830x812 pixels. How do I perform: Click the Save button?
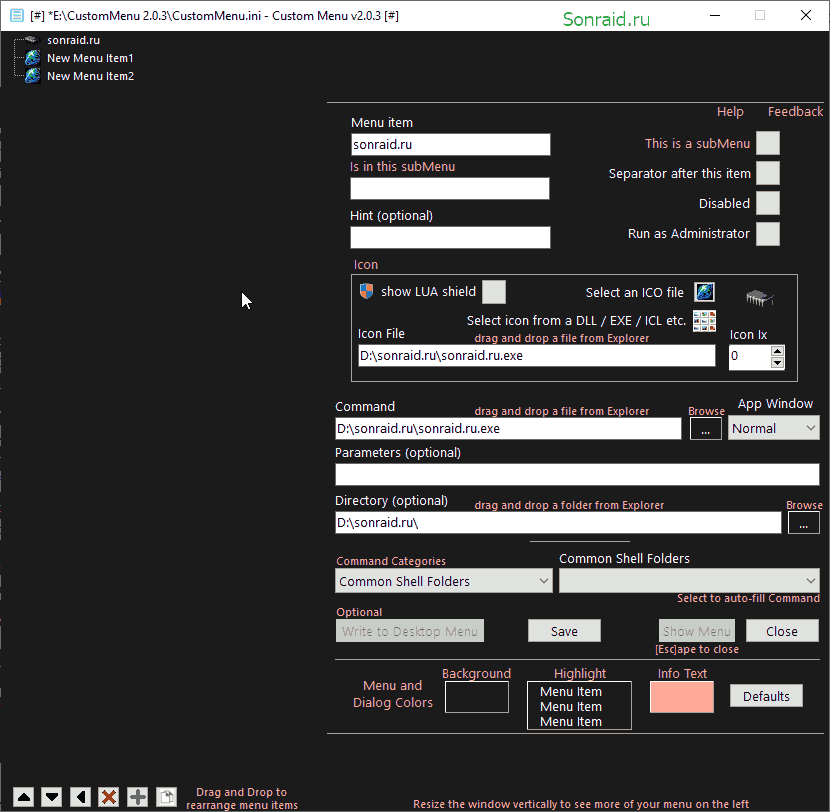point(564,631)
